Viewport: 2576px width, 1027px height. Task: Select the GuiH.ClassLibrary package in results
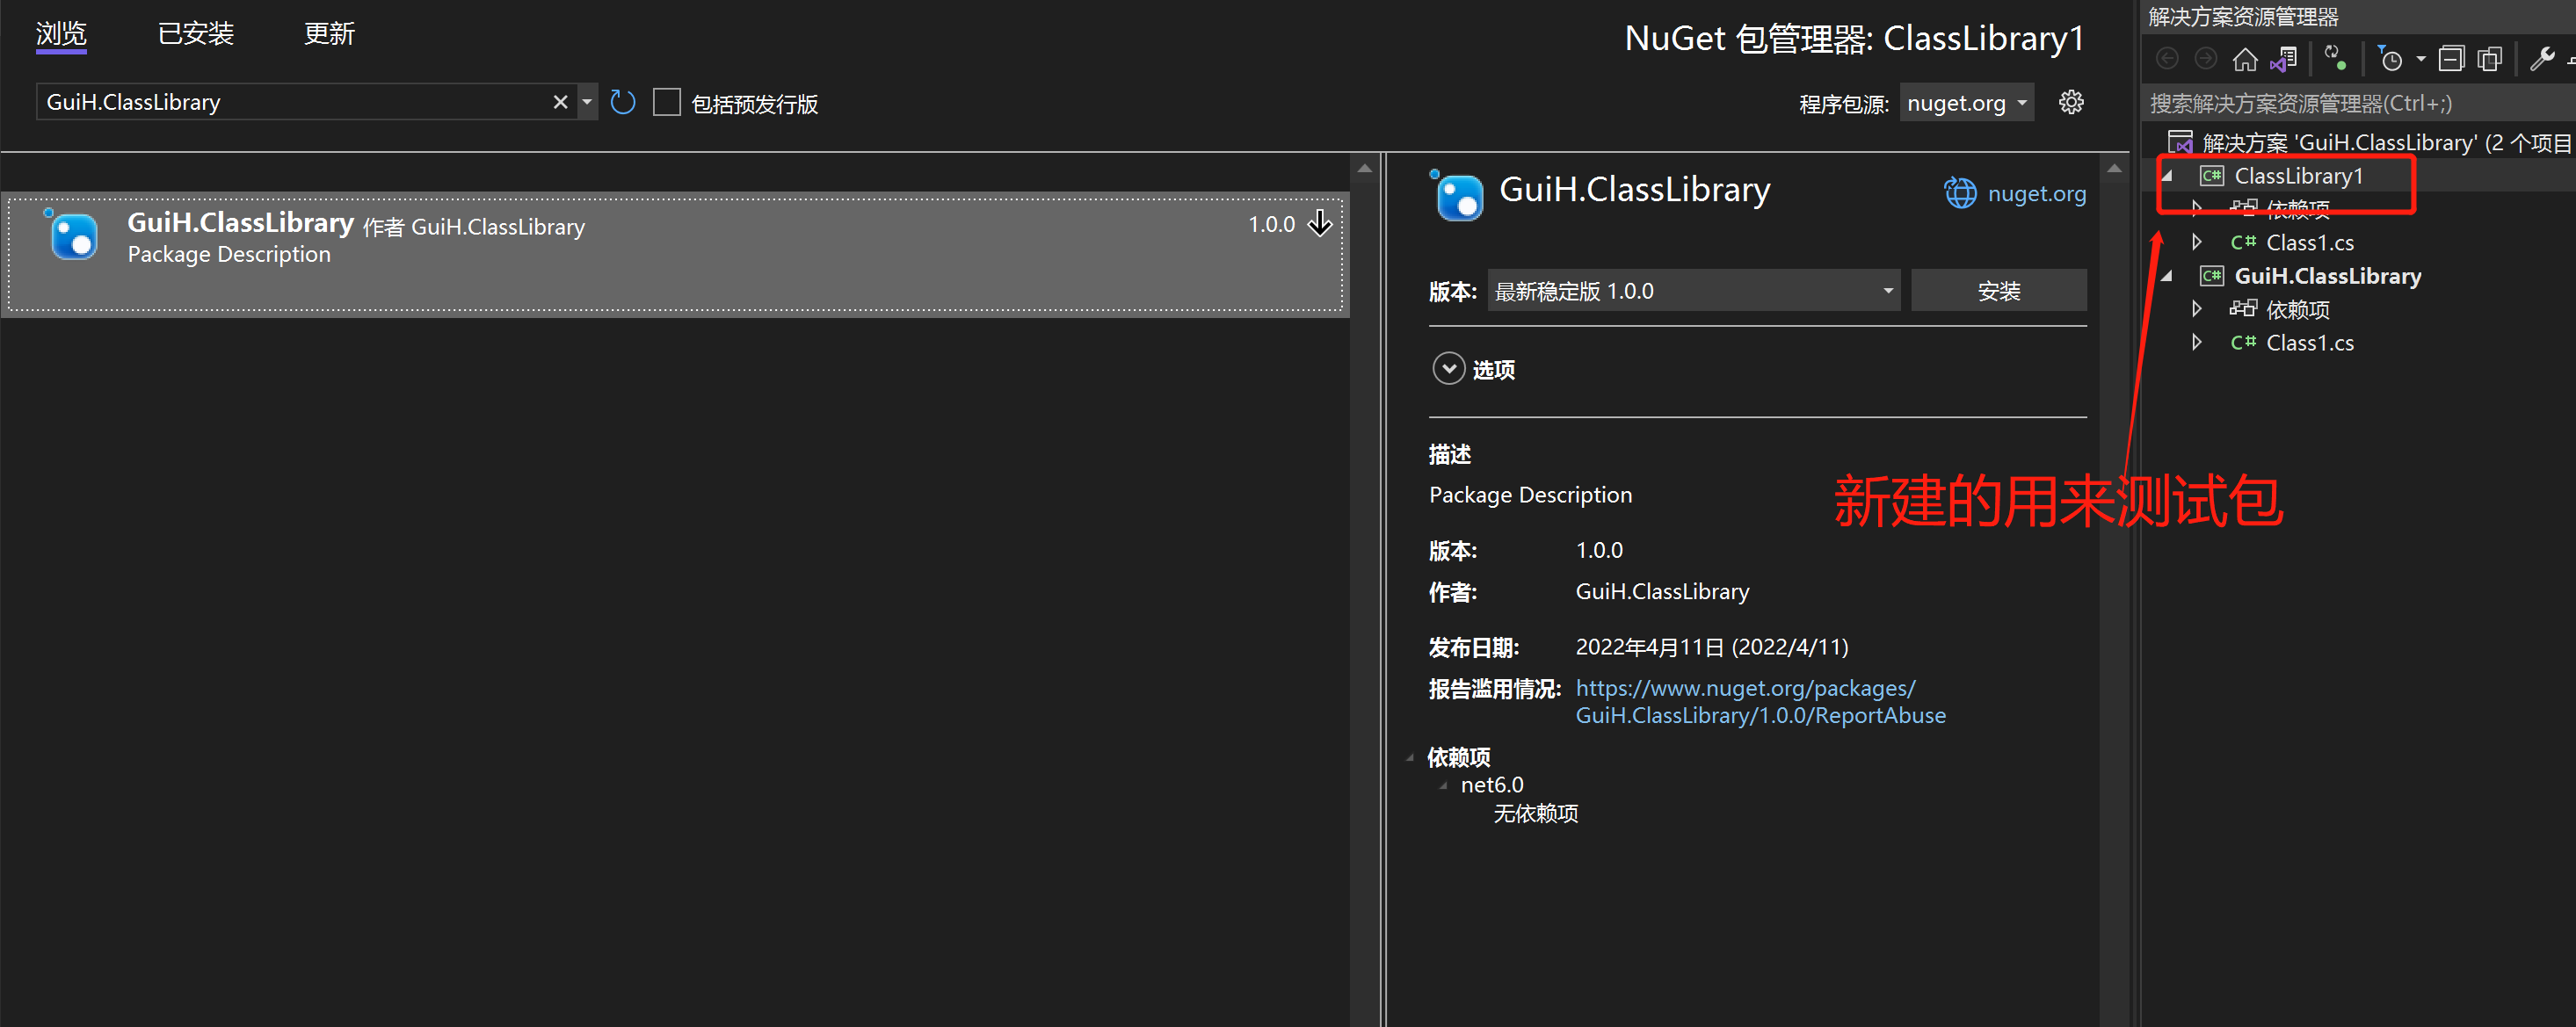click(675, 254)
